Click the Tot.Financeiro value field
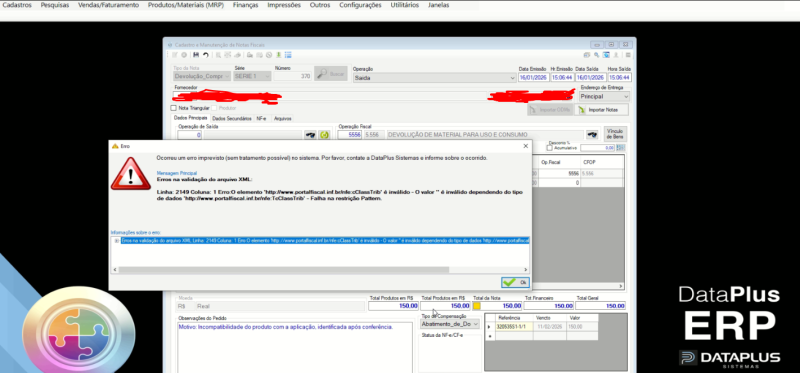Screen dimensions: 800x373 (549, 306)
